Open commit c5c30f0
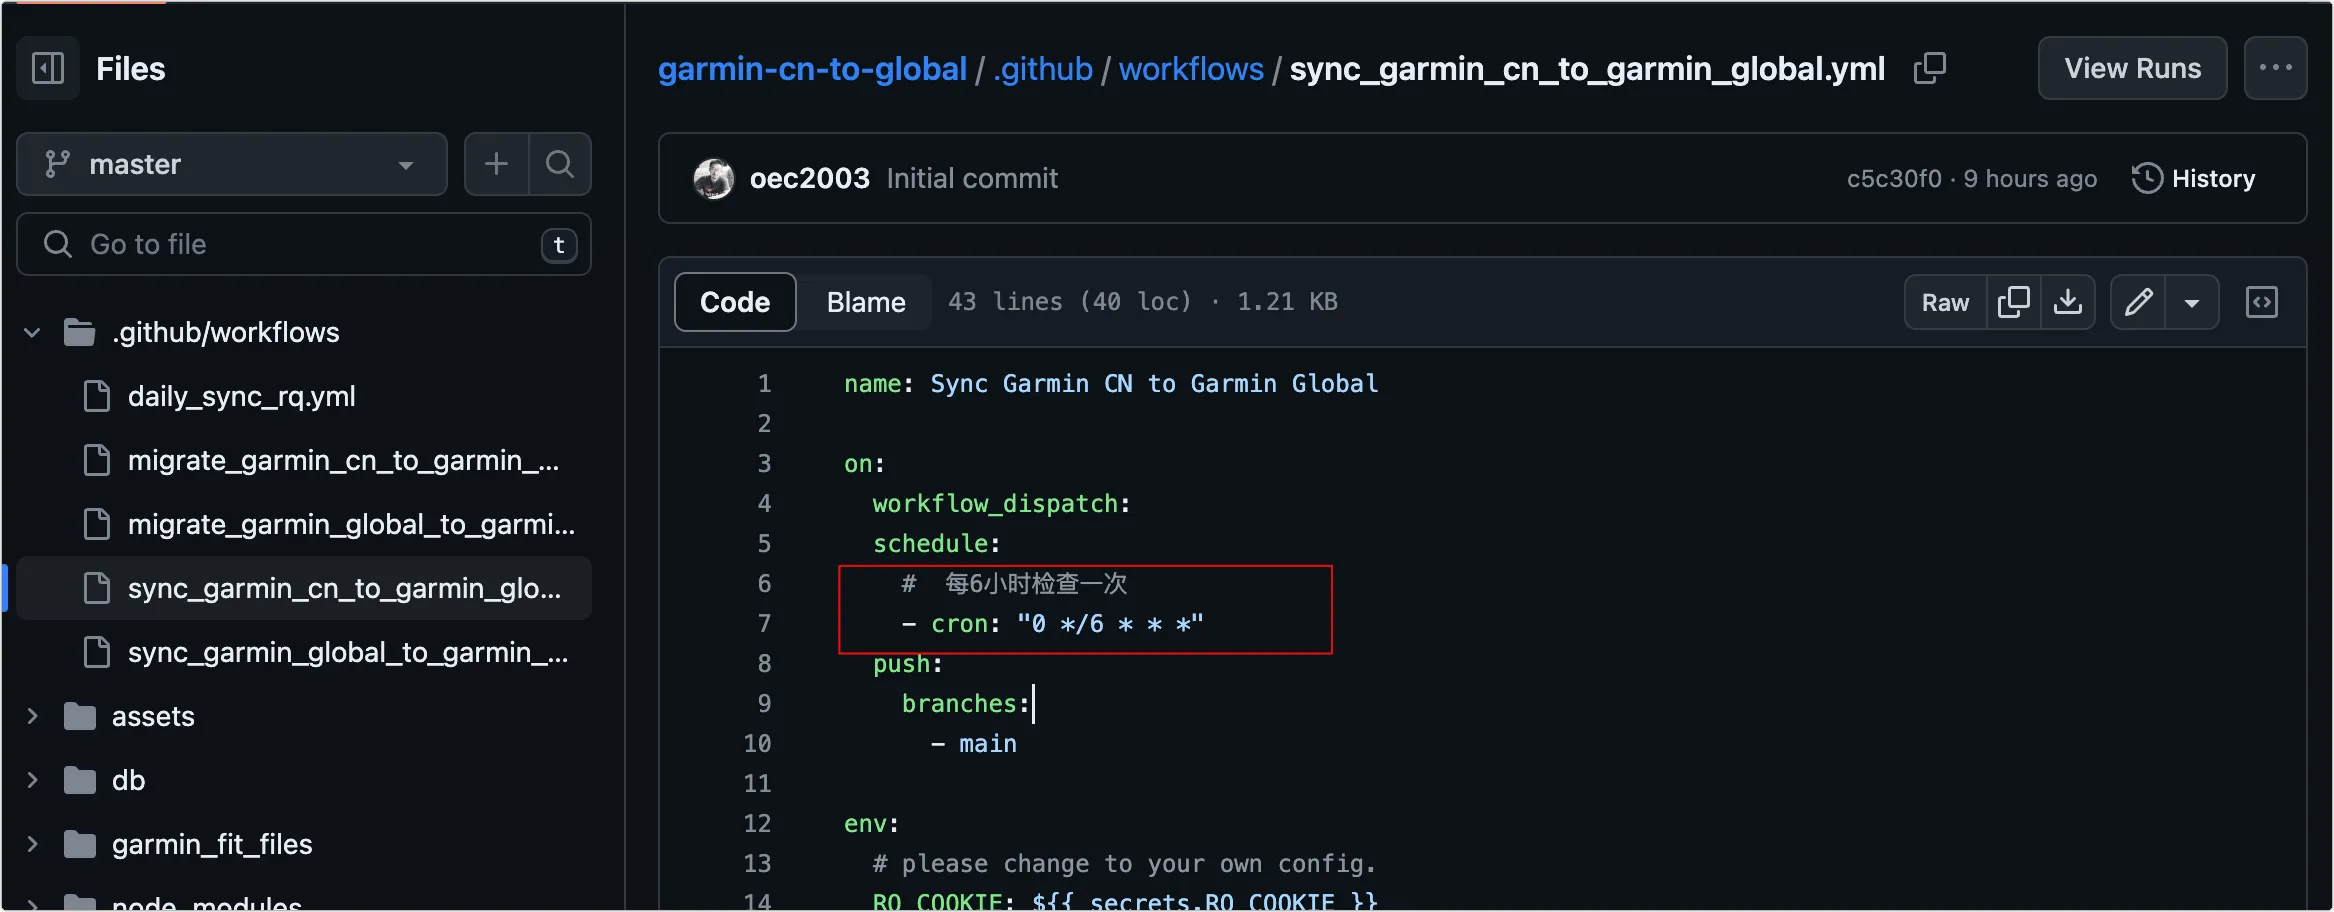This screenshot has width=2334, height=912. pos(1894,178)
